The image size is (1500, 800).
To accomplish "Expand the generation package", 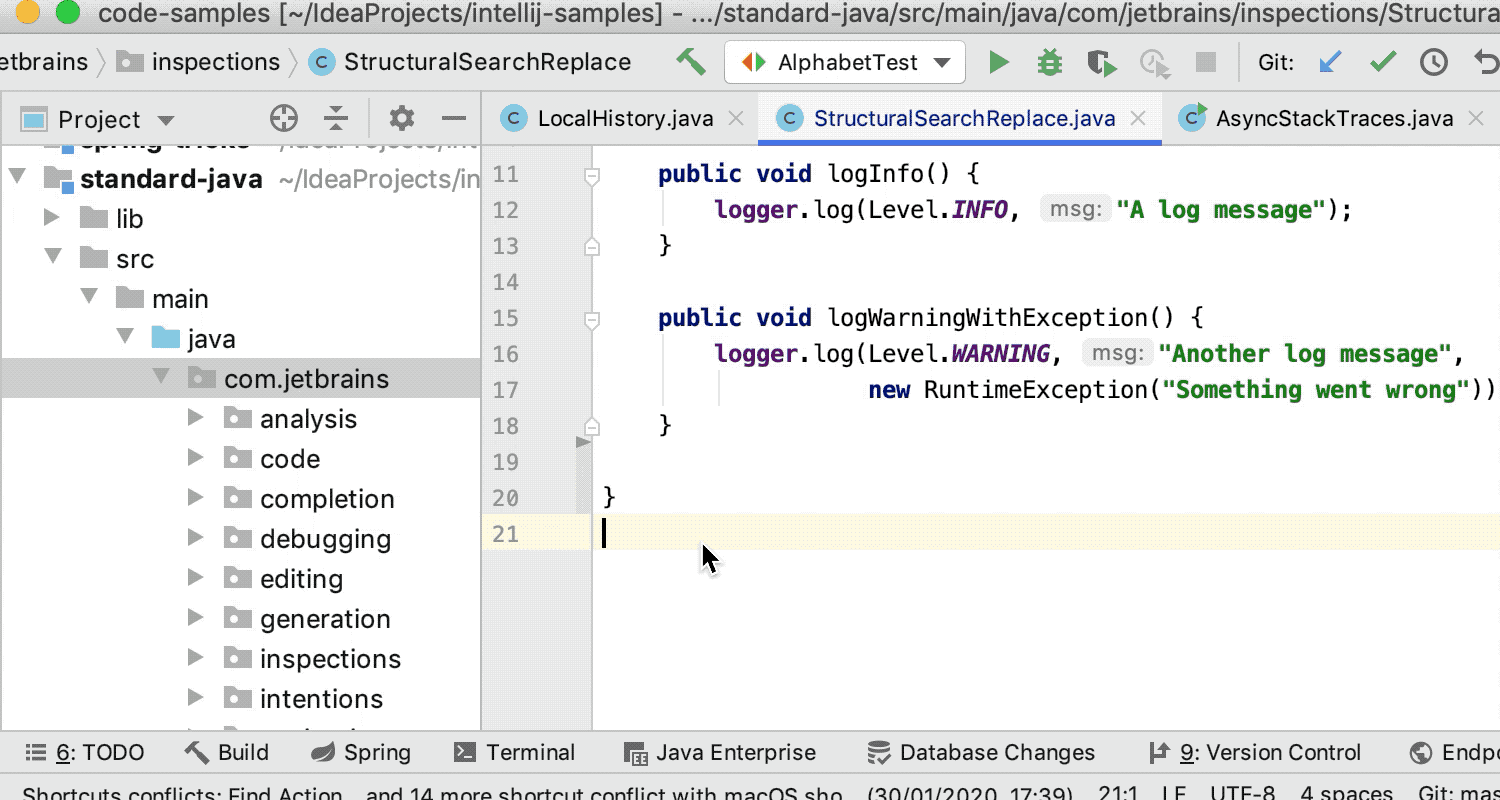I will coord(196,618).
